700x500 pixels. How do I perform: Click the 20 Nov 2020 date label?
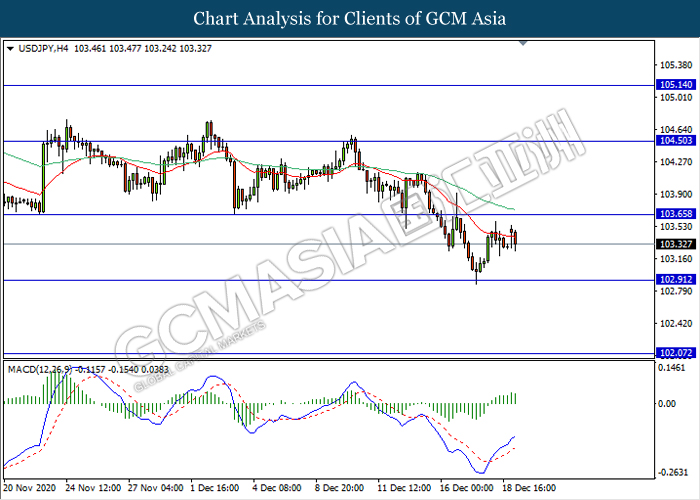click(x=30, y=488)
